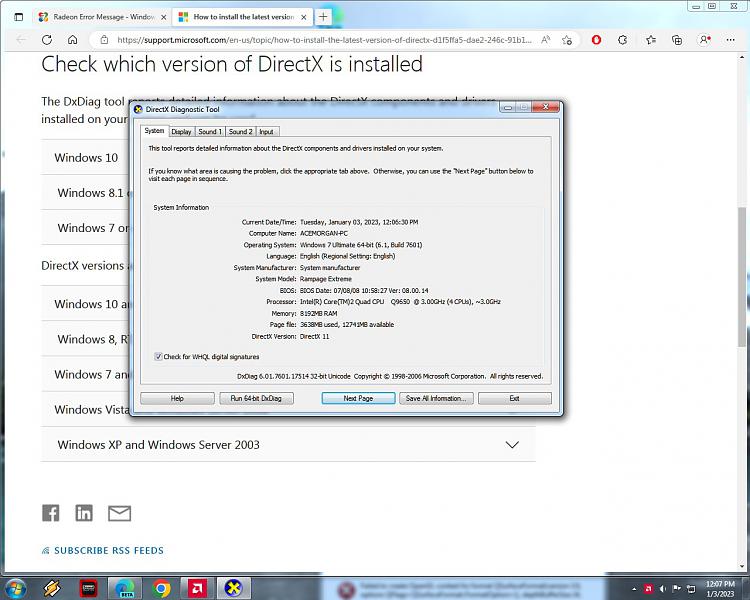
Task: Switch to Radeon Error Message browser tab
Action: [102, 17]
